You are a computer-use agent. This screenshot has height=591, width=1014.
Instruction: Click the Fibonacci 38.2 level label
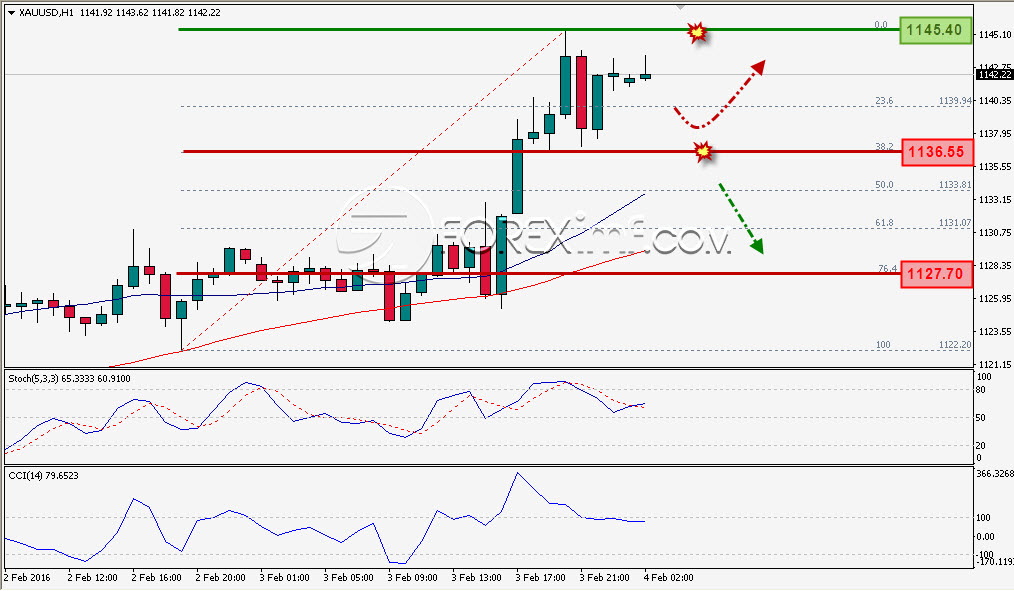coord(884,147)
